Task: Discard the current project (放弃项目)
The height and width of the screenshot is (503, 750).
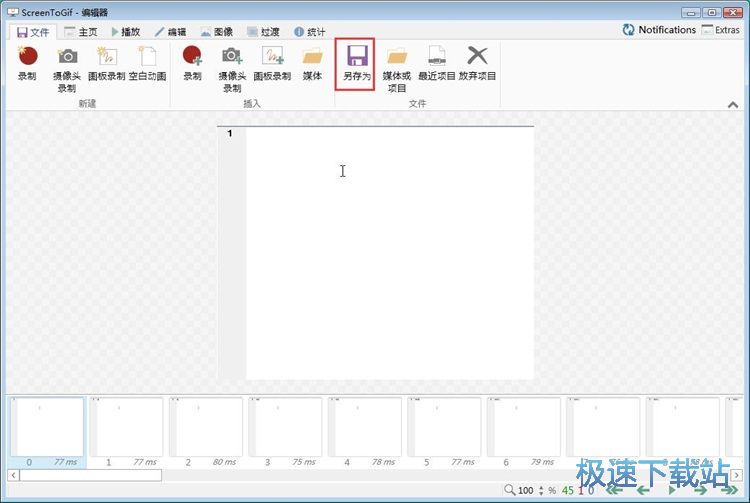Action: click(x=477, y=64)
